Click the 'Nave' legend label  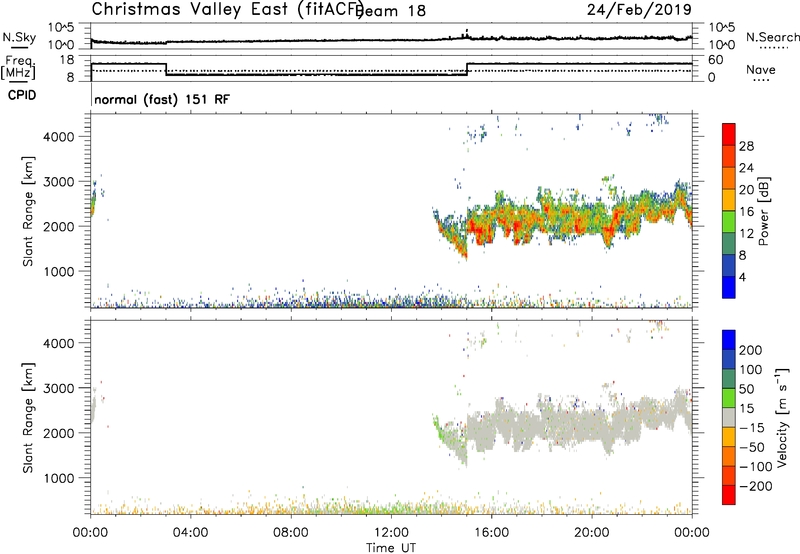pyautogui.click(x=760, y=70)
